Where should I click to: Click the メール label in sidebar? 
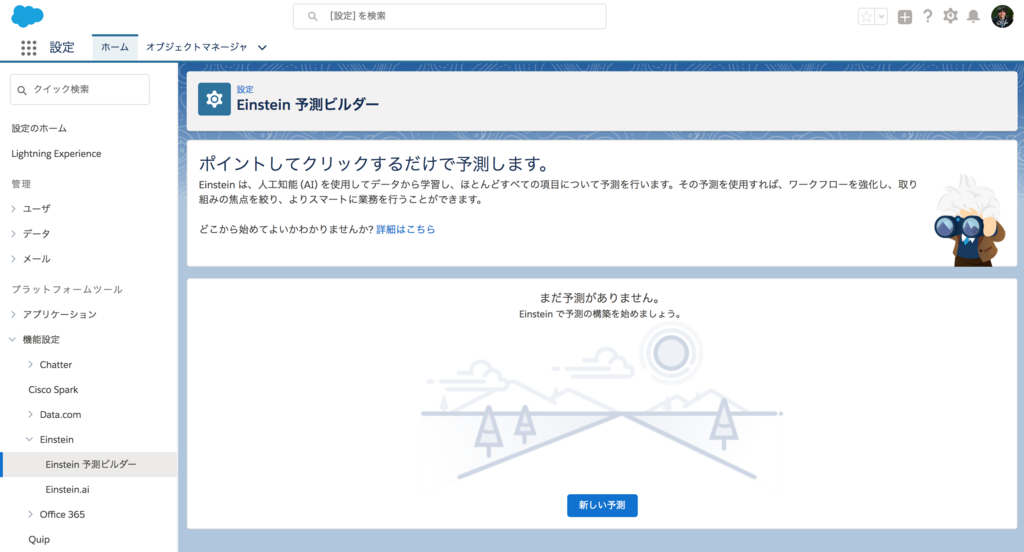(x=37, y=259)
